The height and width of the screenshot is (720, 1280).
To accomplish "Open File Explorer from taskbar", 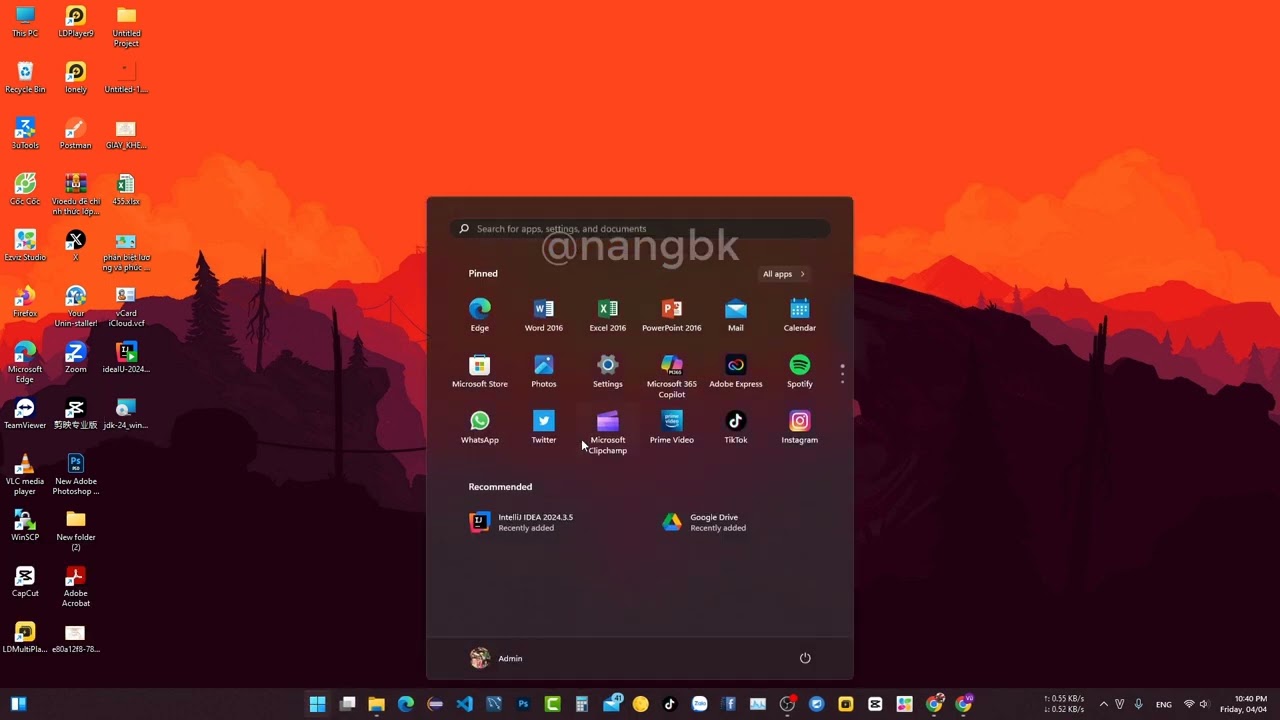I will [376, 704].
